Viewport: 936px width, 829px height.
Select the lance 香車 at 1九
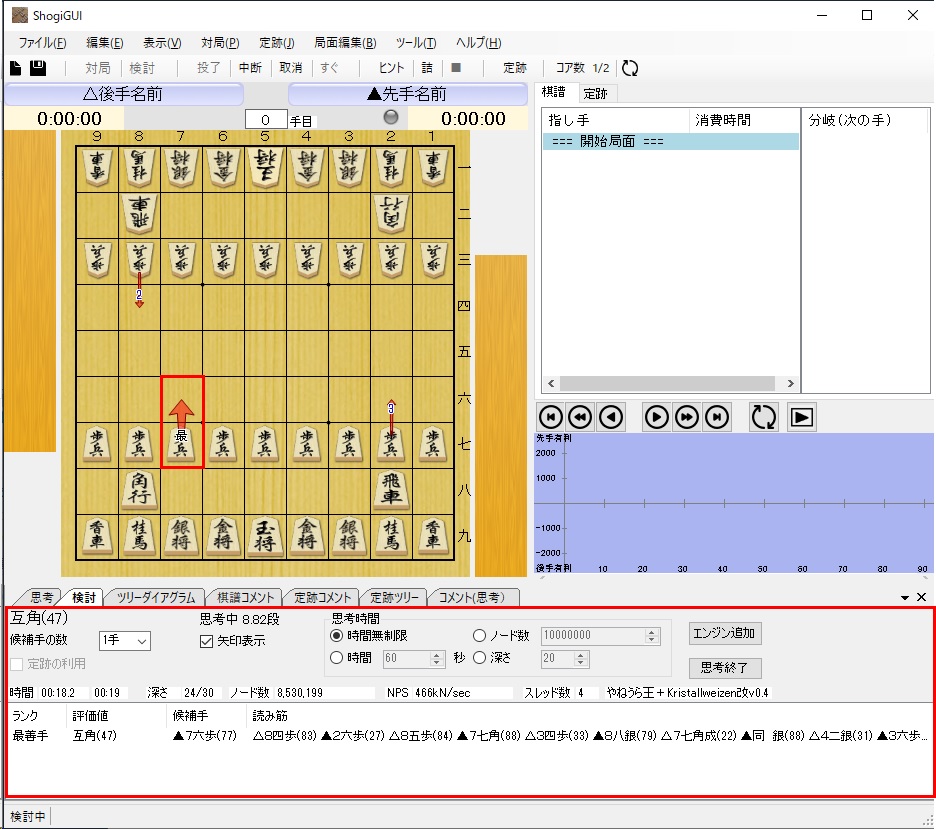click(x=433, y=535)
